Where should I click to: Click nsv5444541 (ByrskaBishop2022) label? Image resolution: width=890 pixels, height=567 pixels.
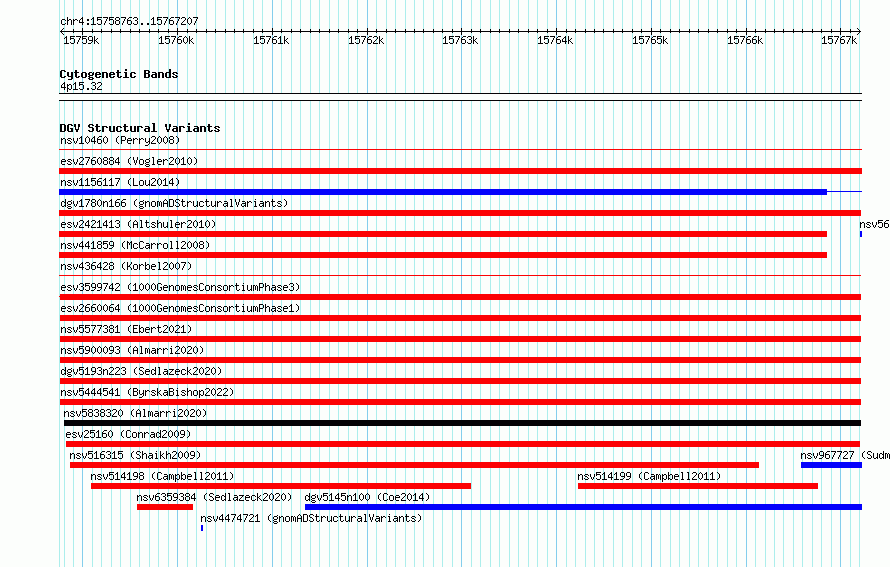click(147, 392)
